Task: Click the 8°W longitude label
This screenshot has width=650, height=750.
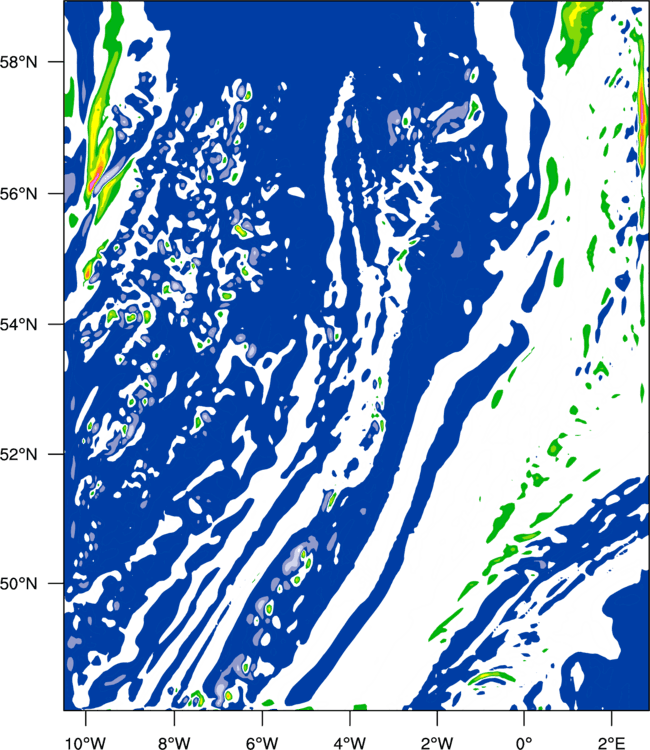Action: (x=174, y=743)
